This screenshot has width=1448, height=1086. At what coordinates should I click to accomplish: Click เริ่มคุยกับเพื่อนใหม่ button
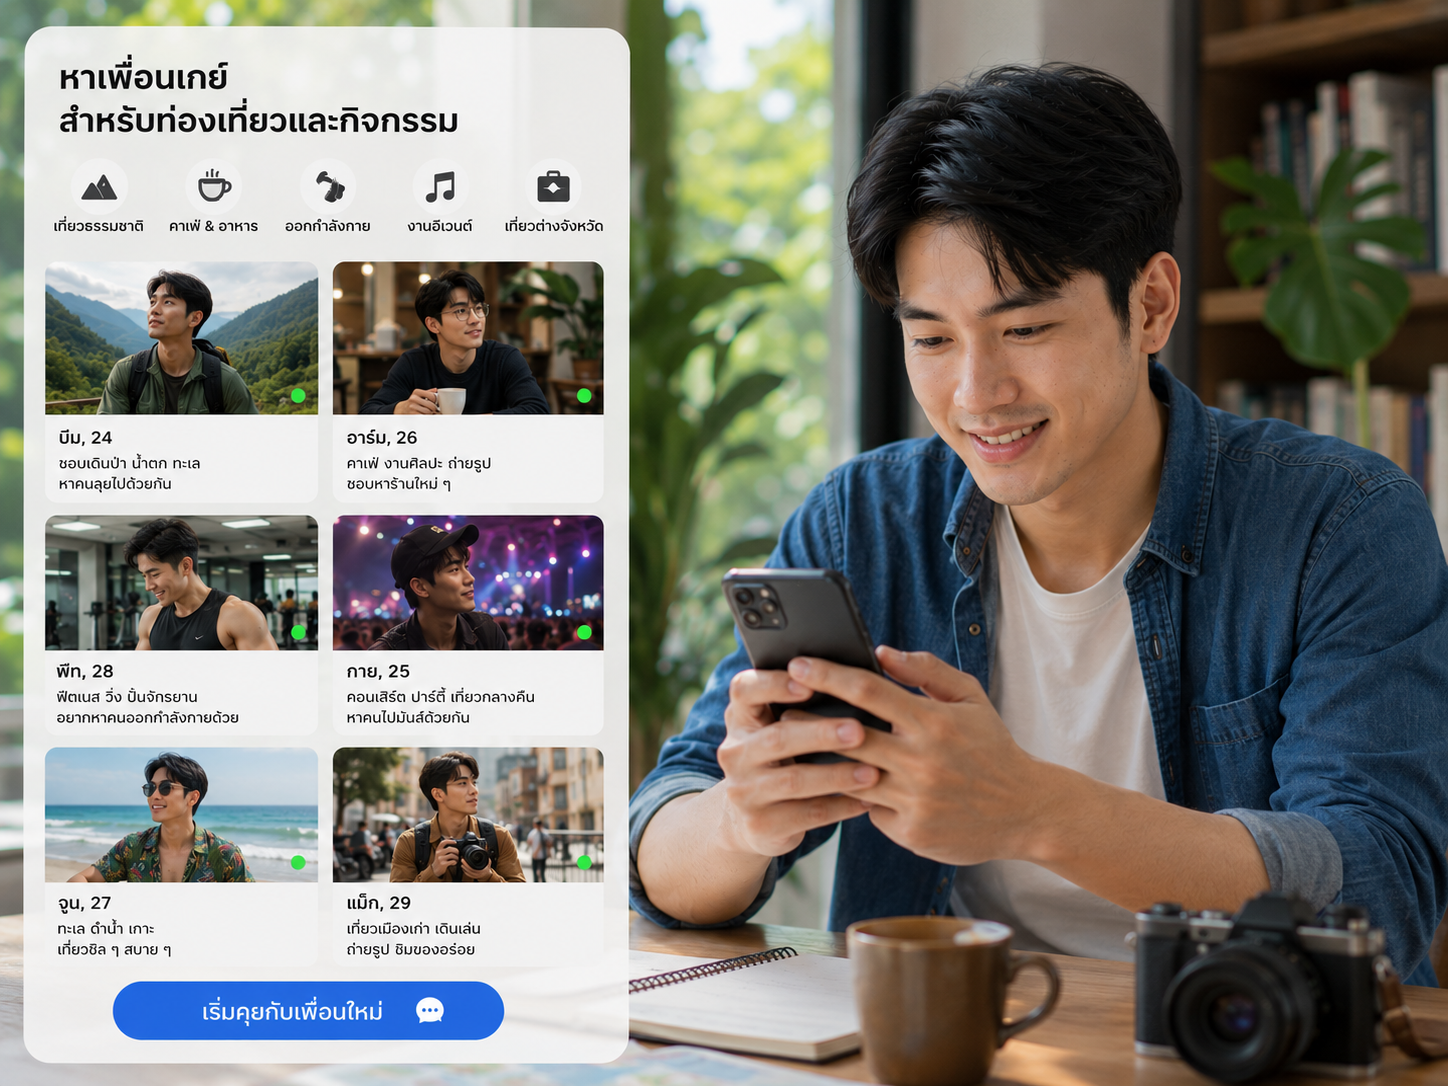tap(308, 1011)
